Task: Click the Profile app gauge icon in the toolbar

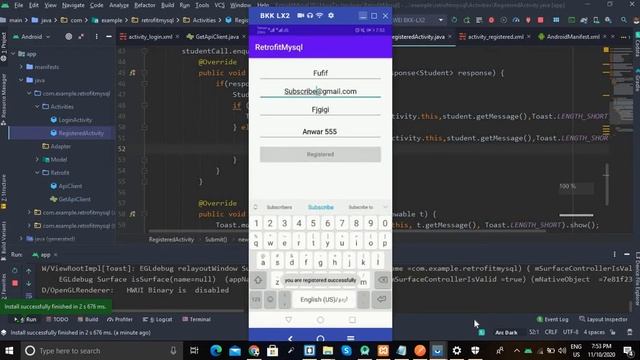Action: tap(516, 20)
